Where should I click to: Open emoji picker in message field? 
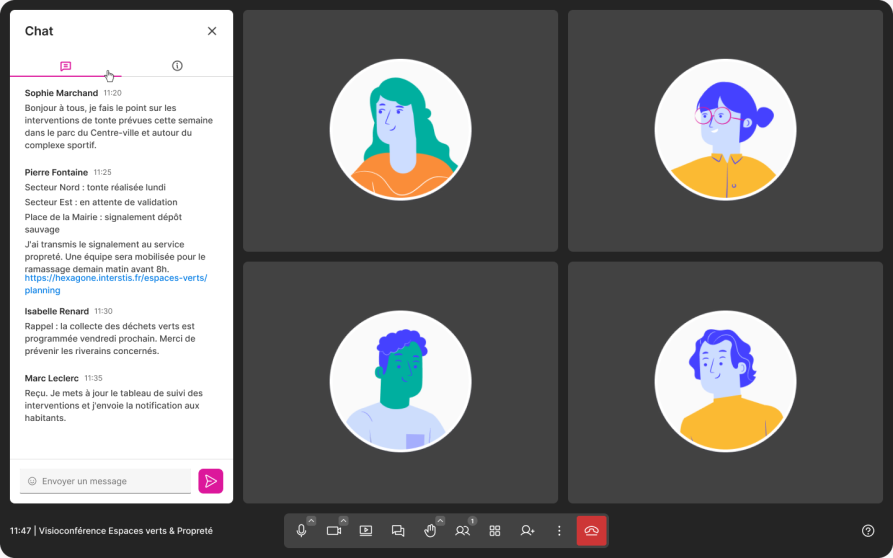[x=32, y=481]
